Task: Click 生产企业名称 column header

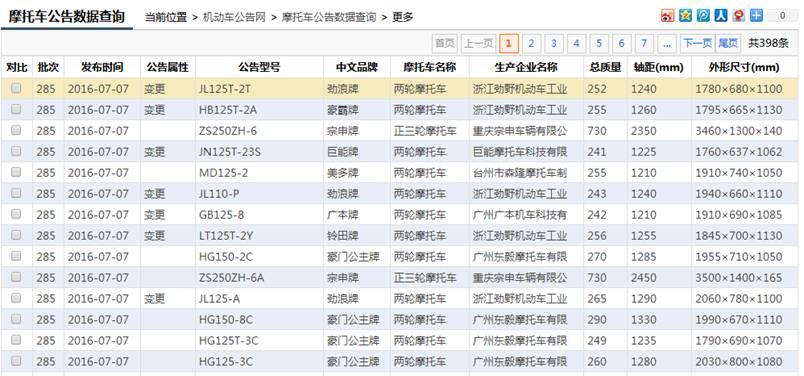Action: click(x=526, y=67)
